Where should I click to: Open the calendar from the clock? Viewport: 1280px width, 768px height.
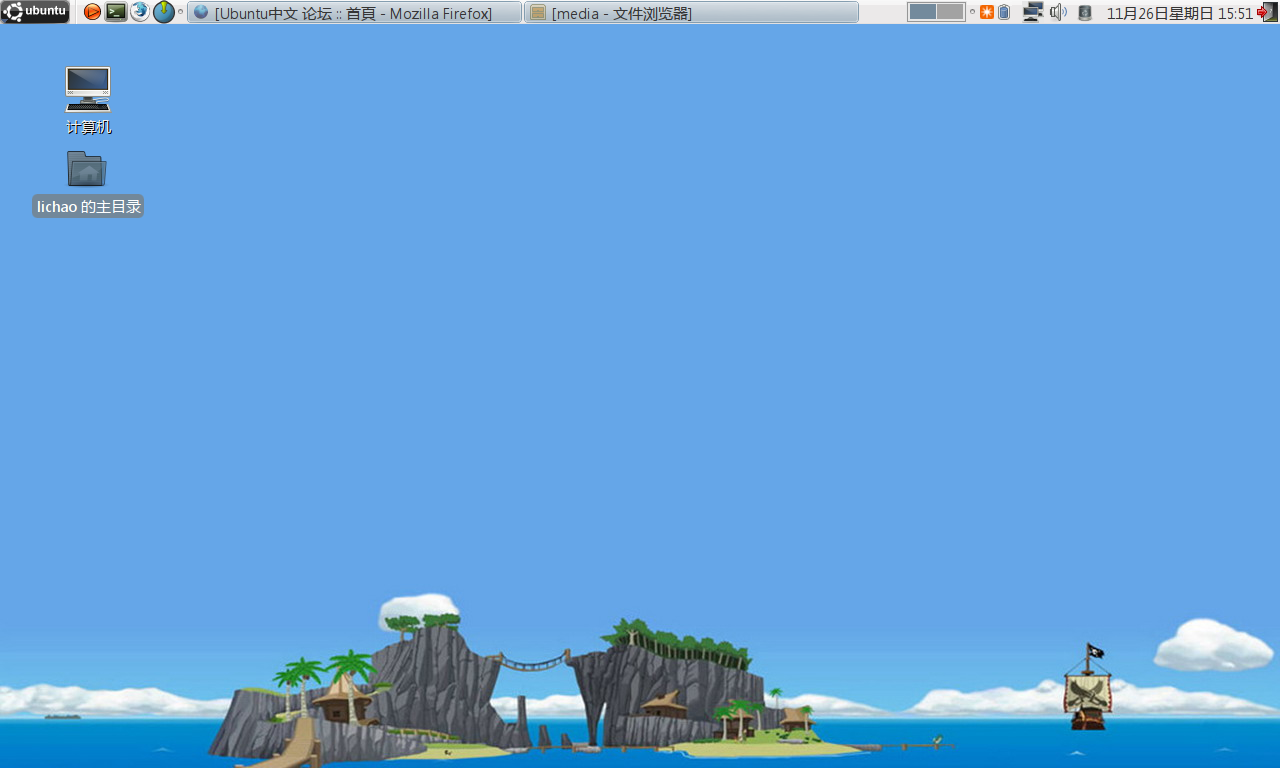[1179, 13]
